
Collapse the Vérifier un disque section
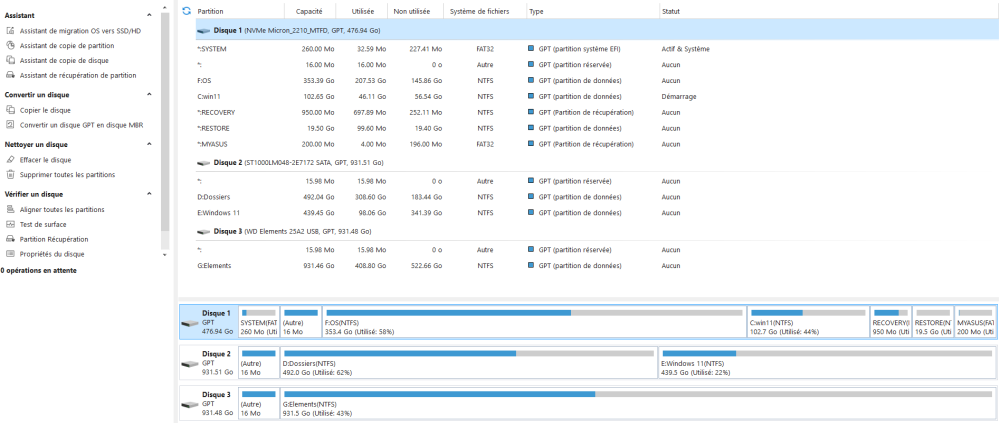150,194
